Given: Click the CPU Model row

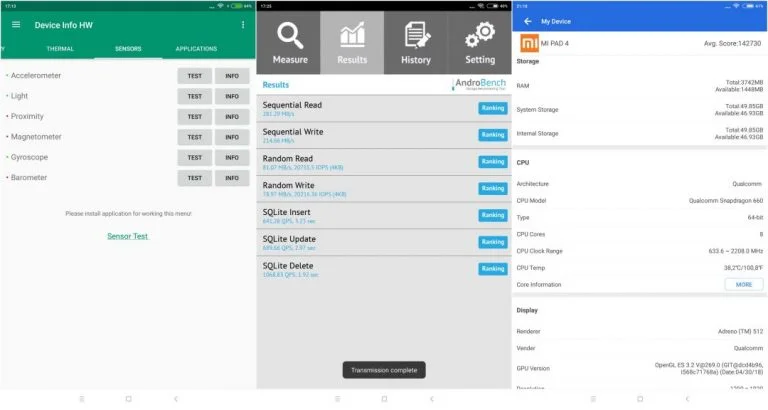Looking at the screenshot, I should [x=640, y=201].
